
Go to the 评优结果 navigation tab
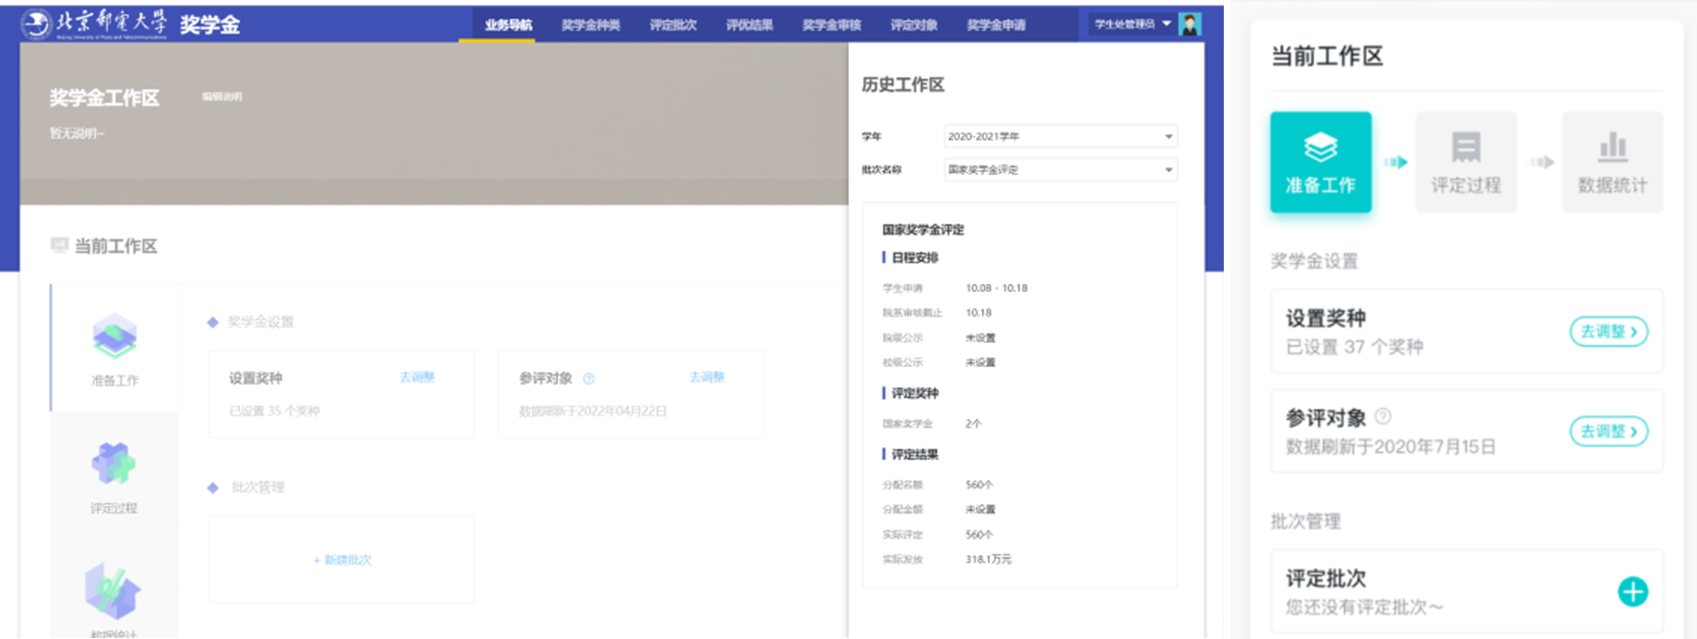tap(749, 25)
